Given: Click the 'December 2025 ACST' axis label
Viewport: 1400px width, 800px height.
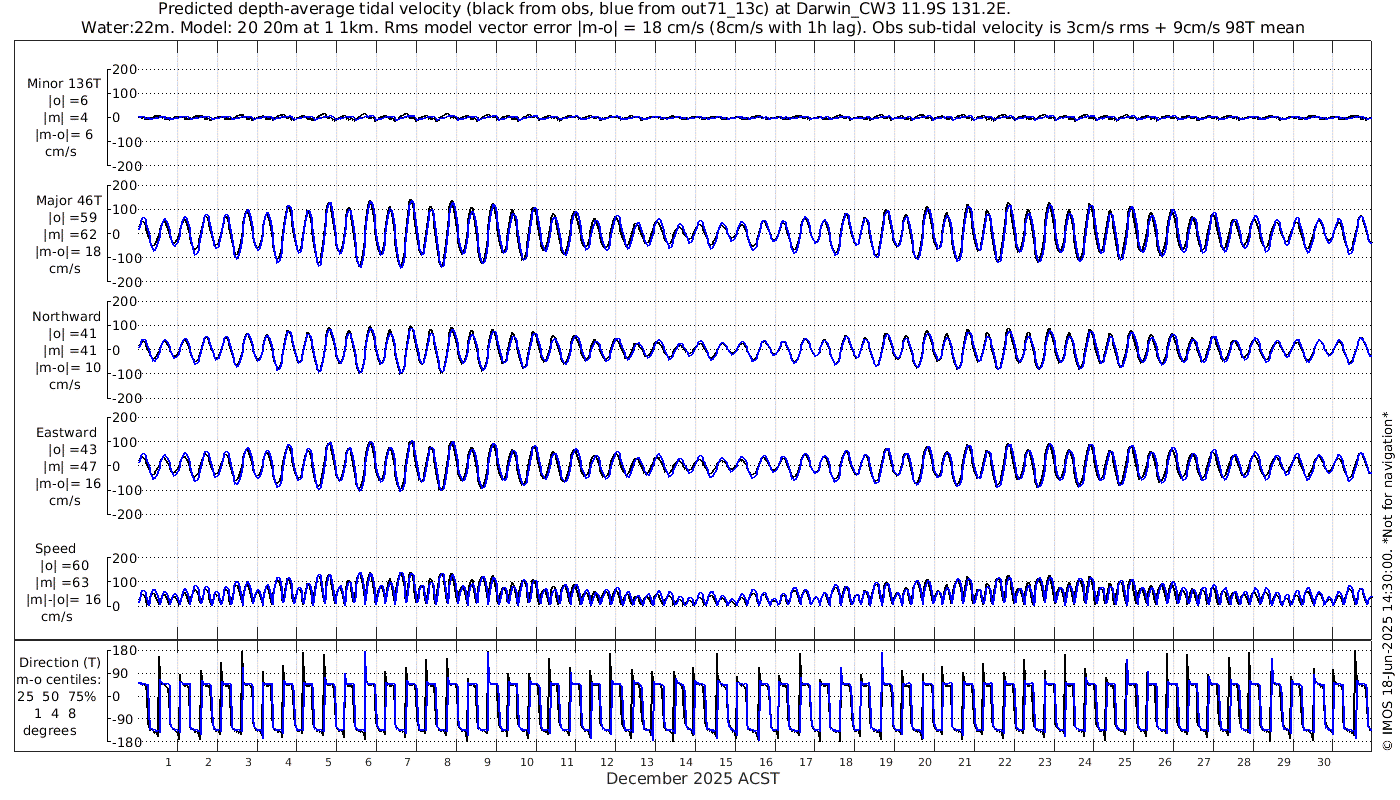Looking at the screenshot, I should (692, 778).
